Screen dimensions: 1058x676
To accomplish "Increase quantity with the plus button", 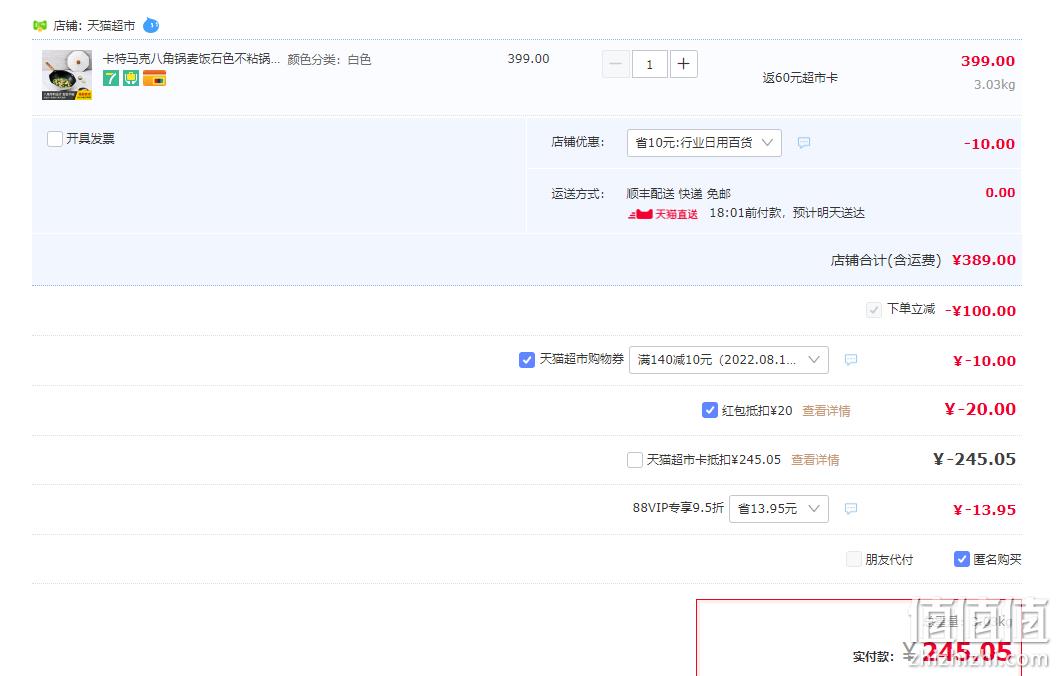I will [684, 64].
